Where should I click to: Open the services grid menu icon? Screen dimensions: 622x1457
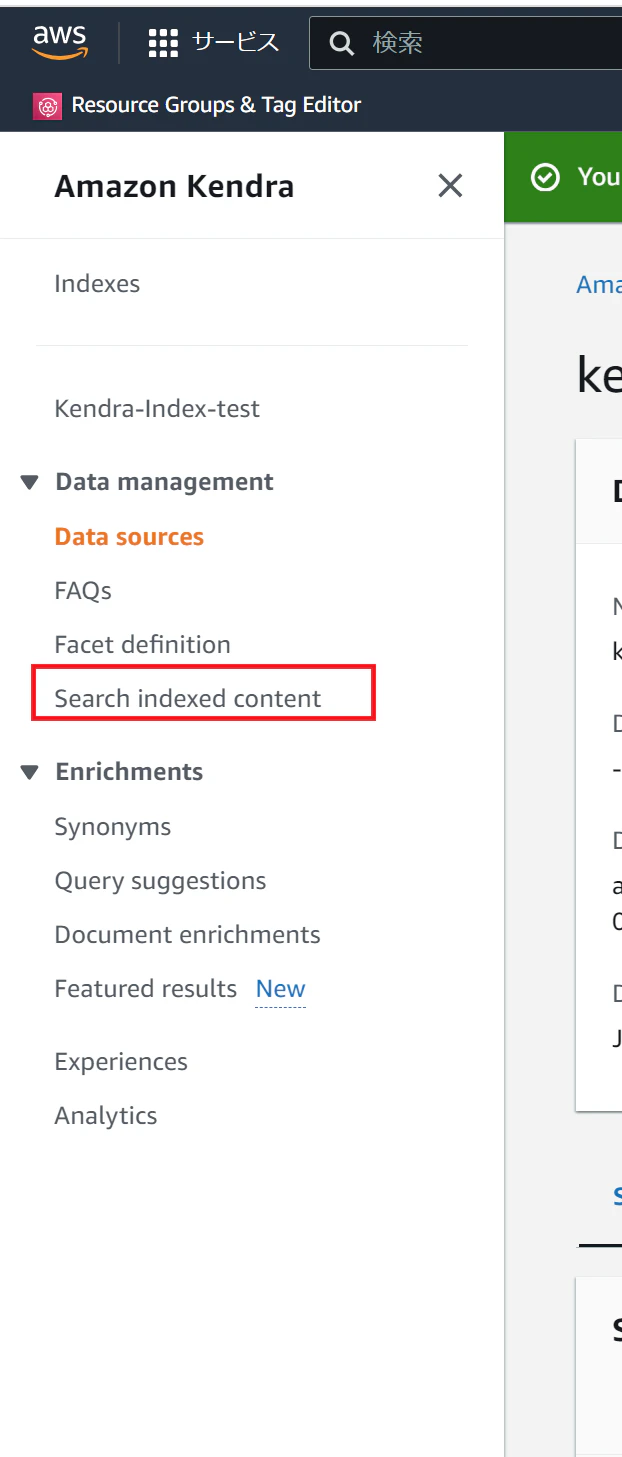point(162,43)
